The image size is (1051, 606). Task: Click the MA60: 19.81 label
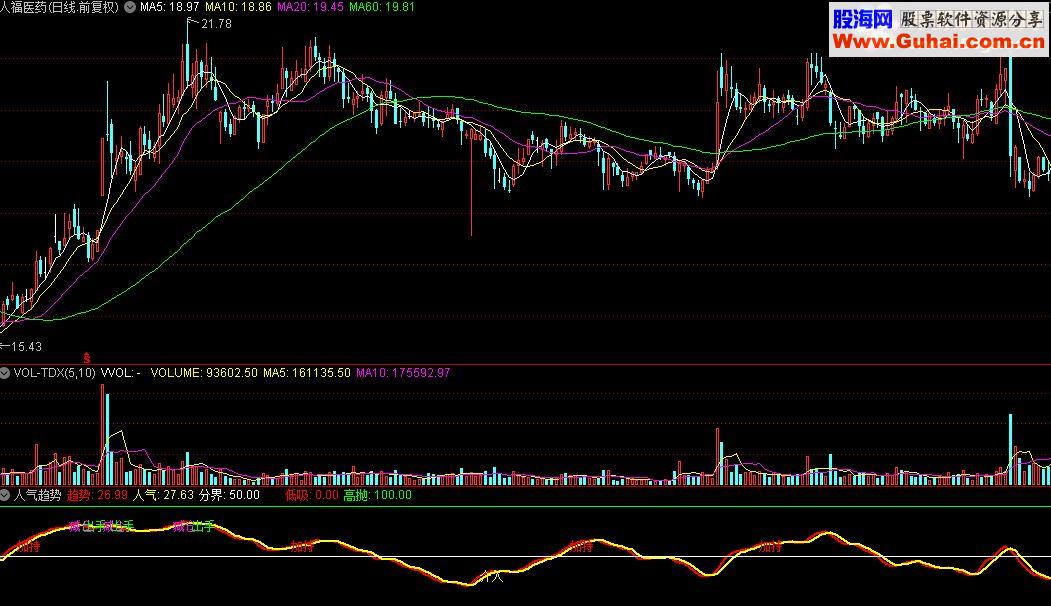pyautogui.click(x=382, y=7)
